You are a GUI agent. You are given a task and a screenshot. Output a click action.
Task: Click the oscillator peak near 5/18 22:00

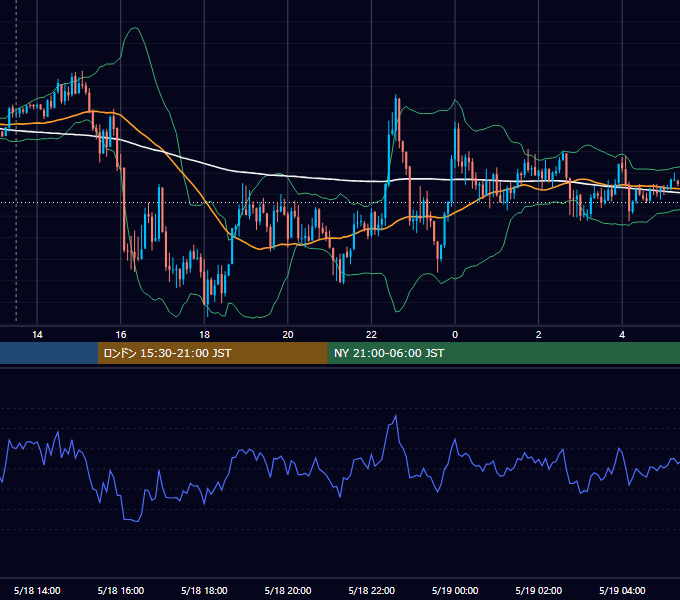(x=396, y=416)
